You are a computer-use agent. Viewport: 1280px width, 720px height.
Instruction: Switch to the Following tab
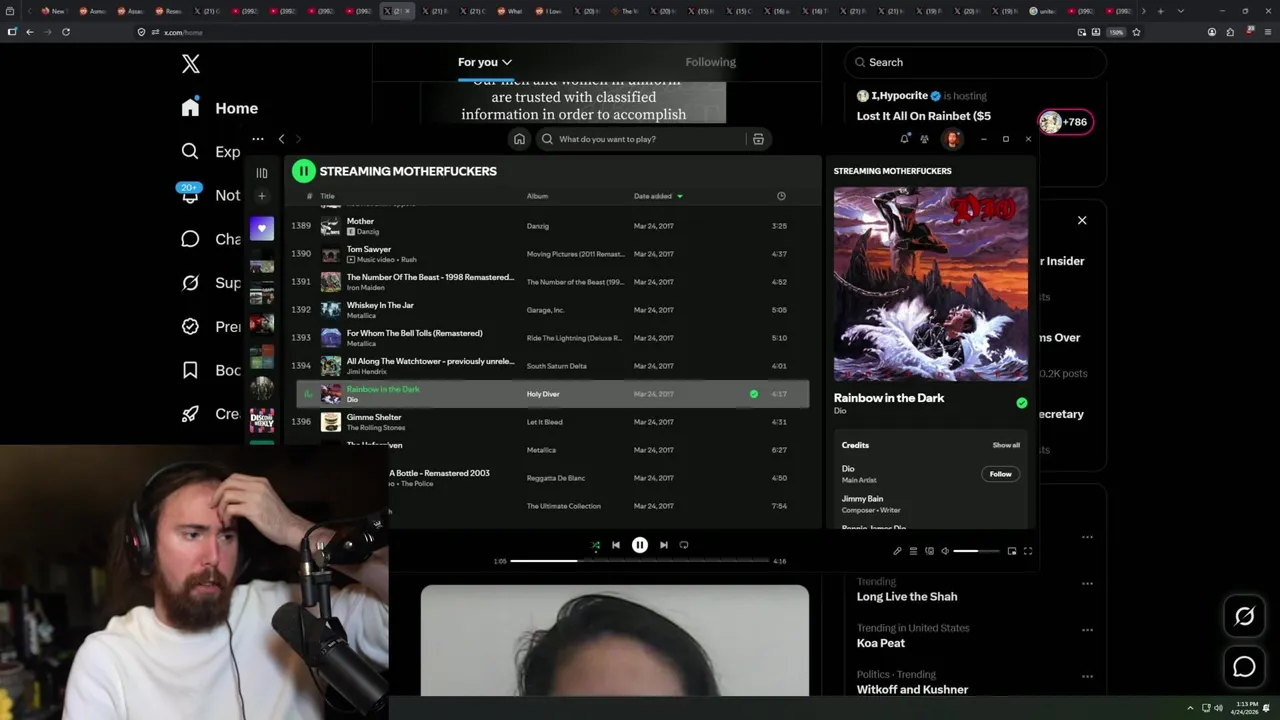tap(710, 62)
